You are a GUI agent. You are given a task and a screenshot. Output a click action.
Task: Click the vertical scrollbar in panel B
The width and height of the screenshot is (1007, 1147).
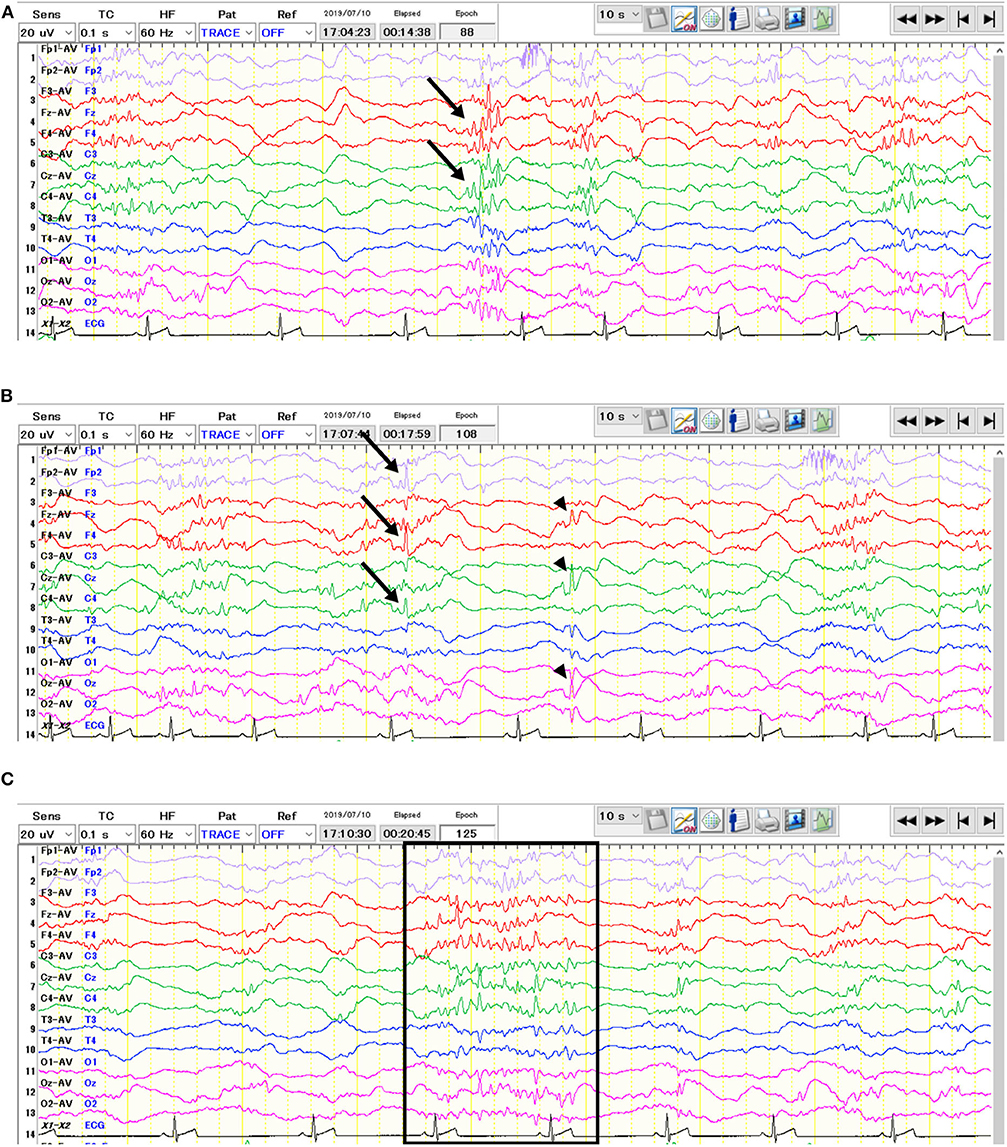[998, 593]
